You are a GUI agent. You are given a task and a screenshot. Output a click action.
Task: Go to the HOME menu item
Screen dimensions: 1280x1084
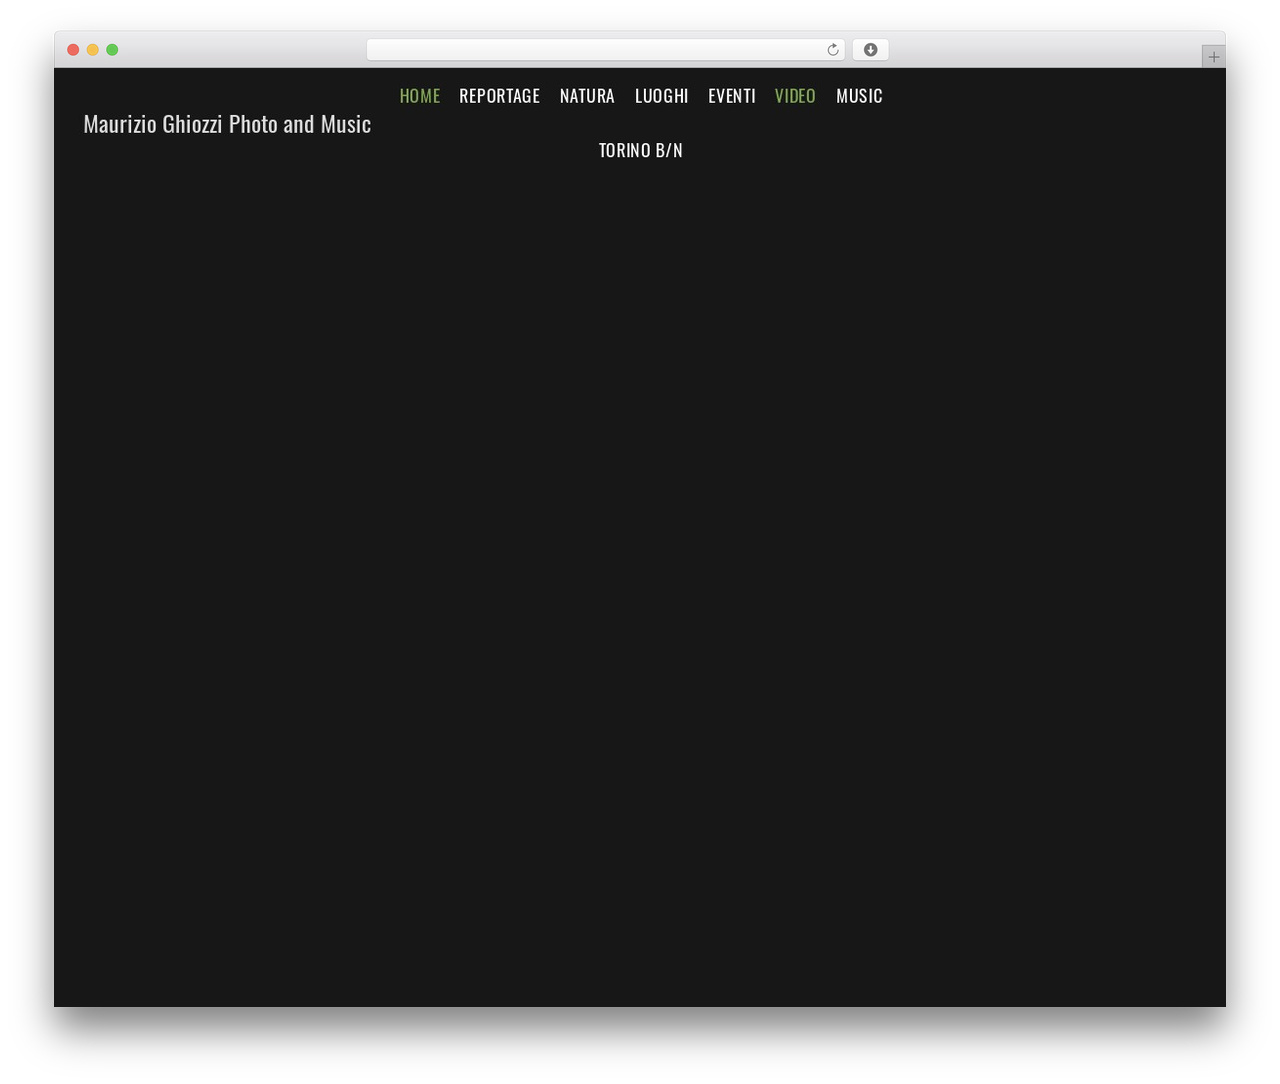coord(420,96)
